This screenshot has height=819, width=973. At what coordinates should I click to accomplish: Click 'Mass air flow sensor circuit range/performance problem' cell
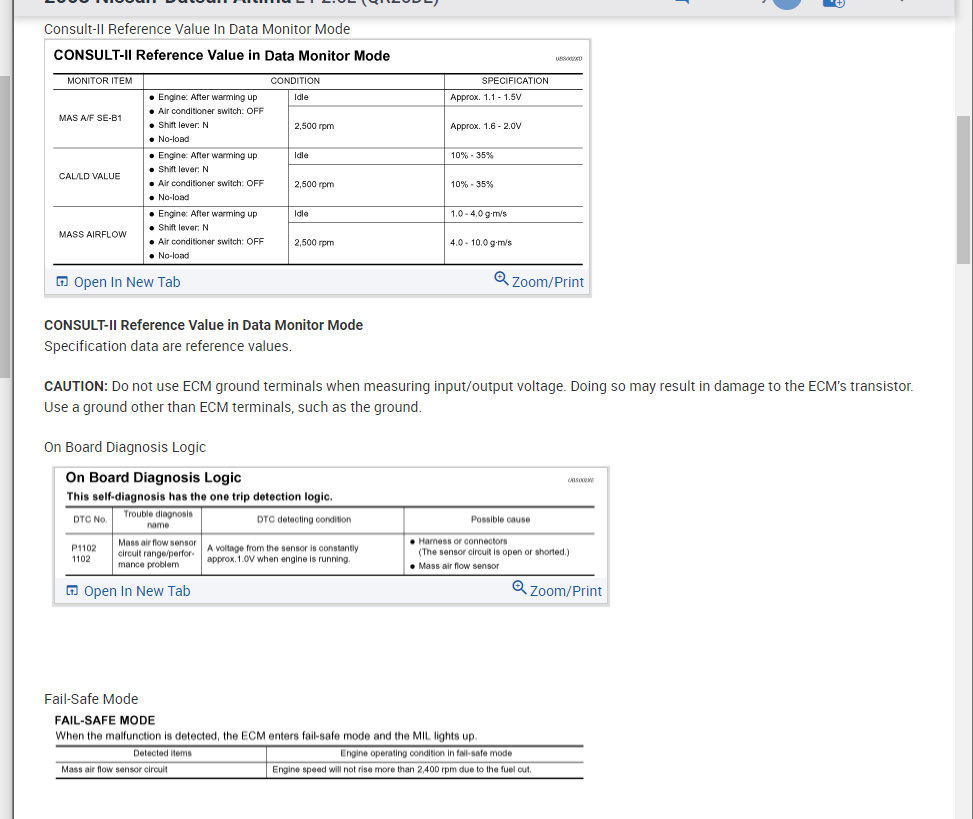point(157,553)
